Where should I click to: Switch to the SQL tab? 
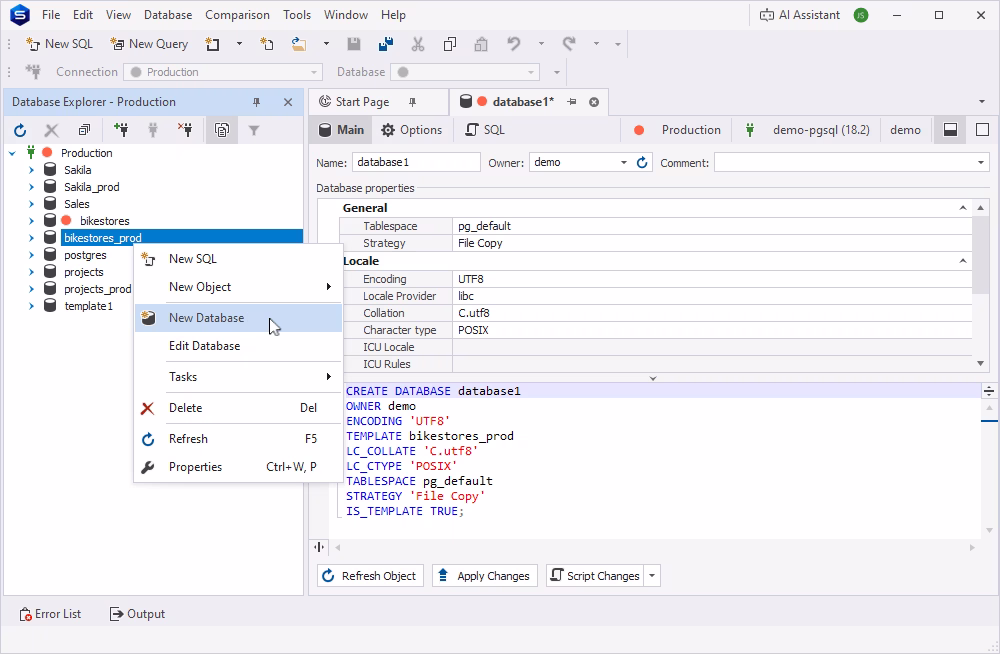coord(485,130)
